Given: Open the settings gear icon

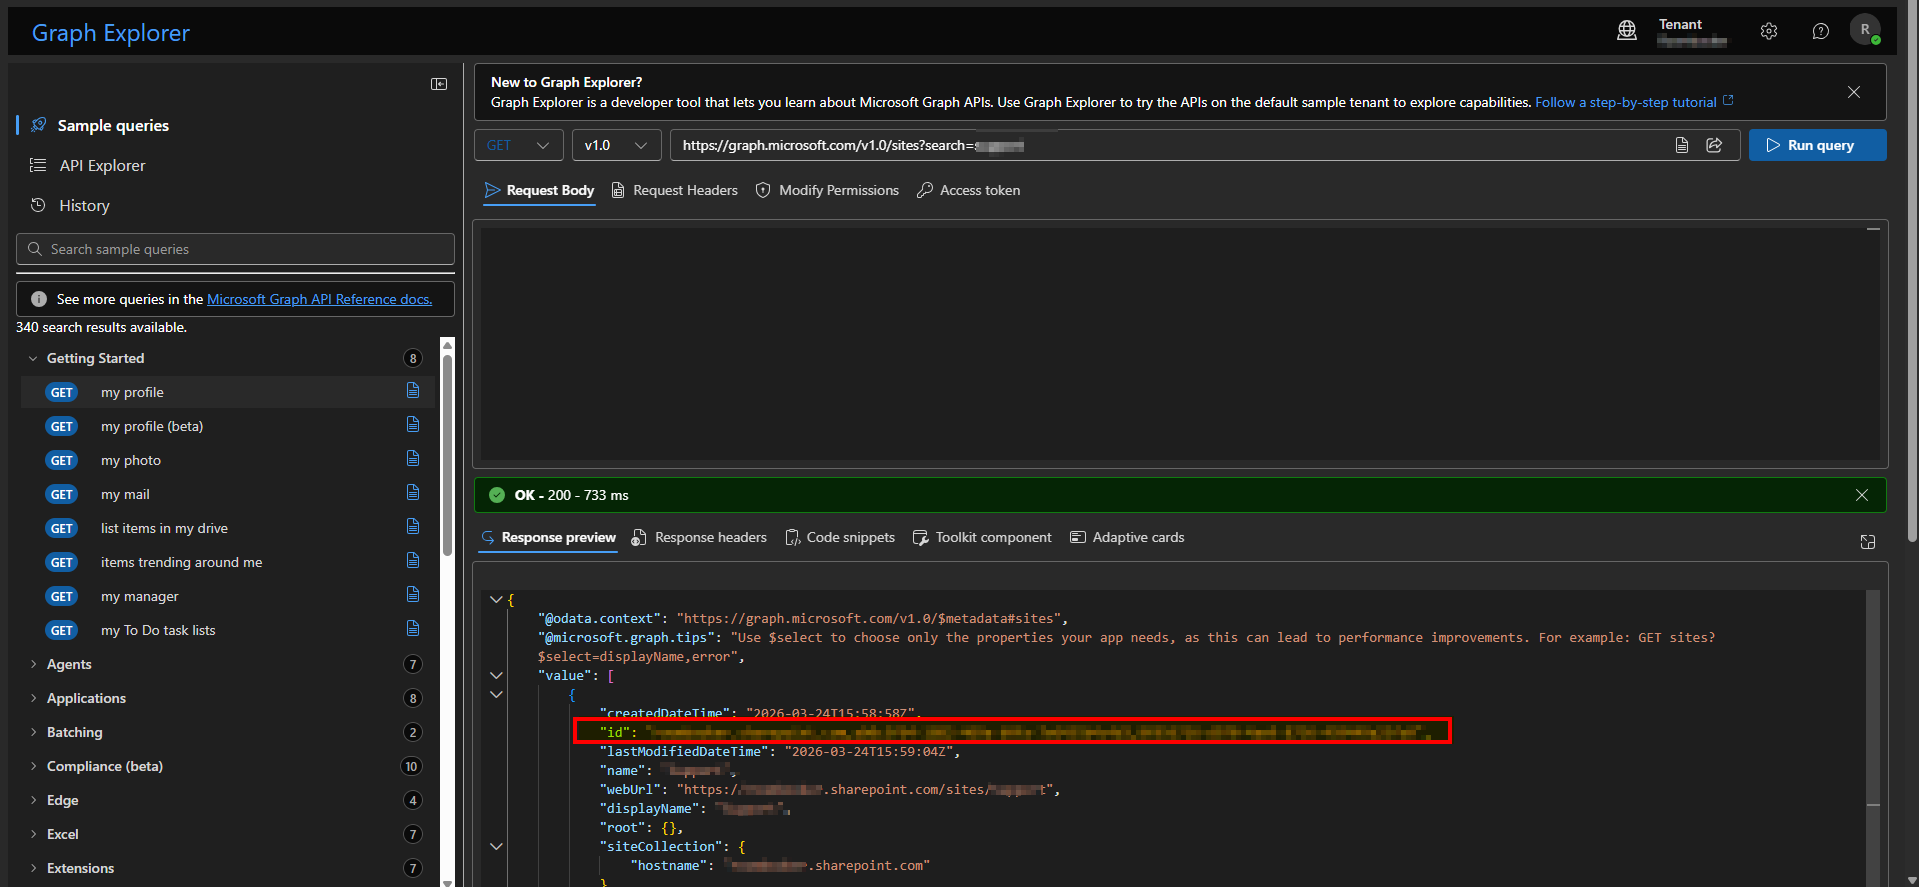Looking at the screenshot, I should point(1769,31).
